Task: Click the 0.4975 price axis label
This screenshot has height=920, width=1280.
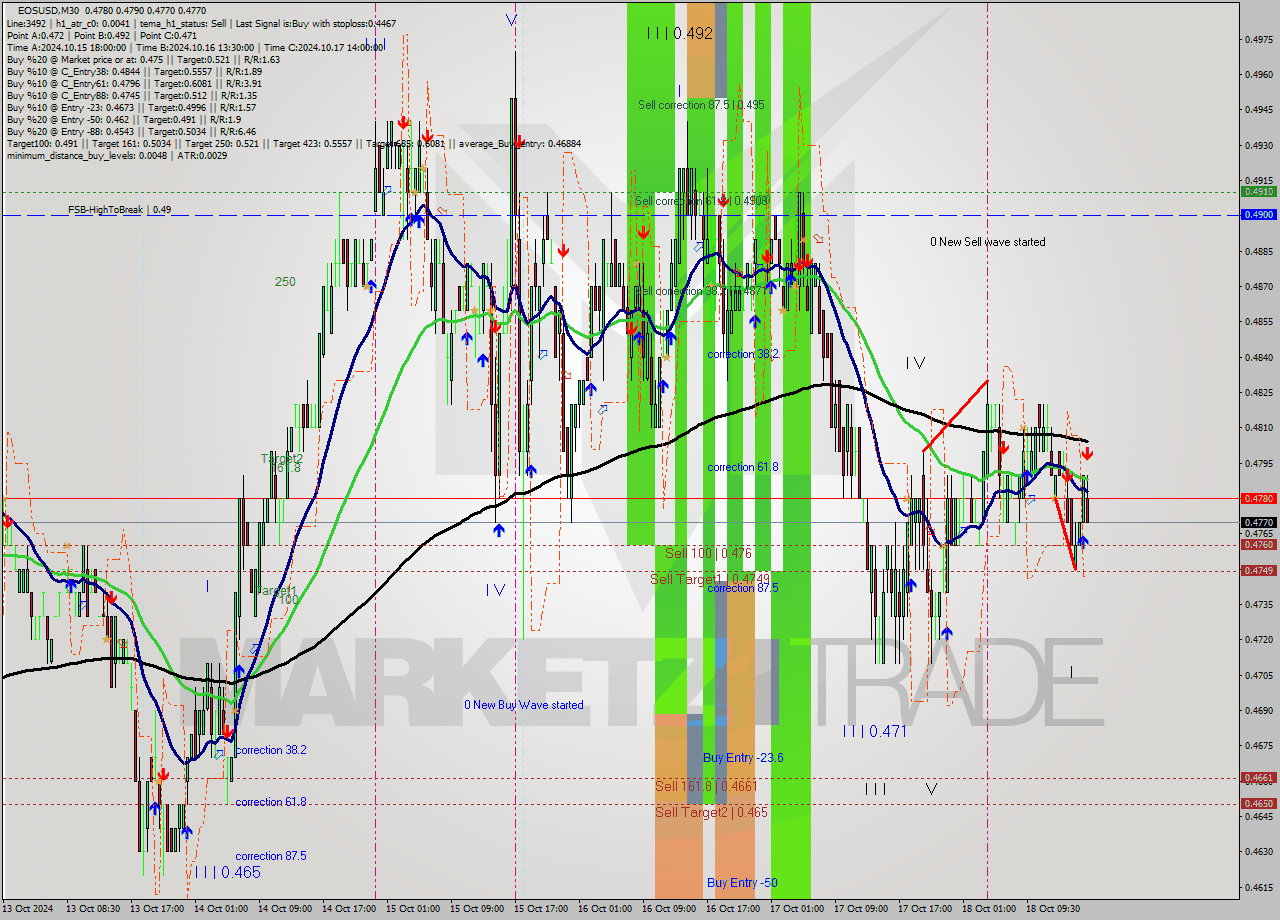Action: [x=1258, y=40]
